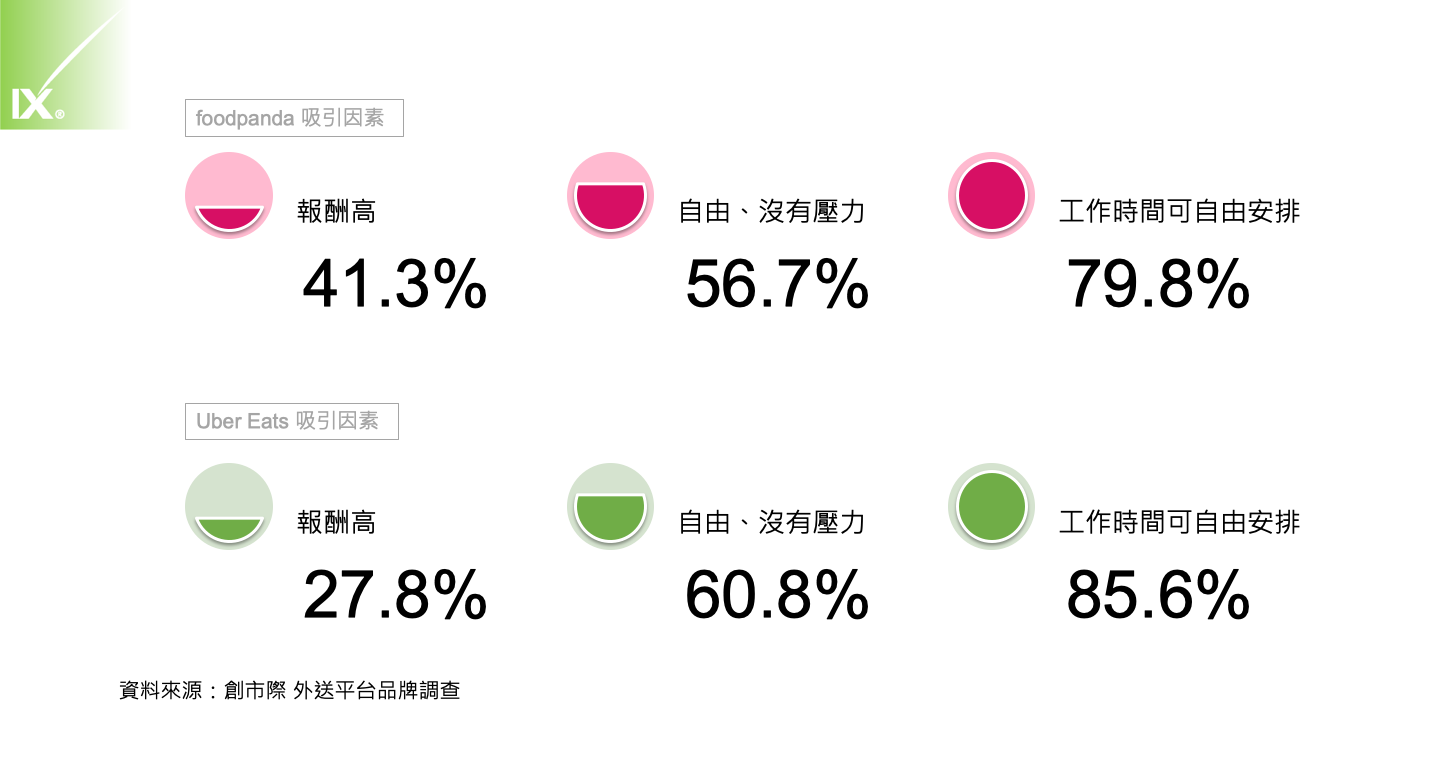Click the green Uber Eats 報酬高 circle icon
Screen dimensions: 1440x761
(x=229, y=507)
